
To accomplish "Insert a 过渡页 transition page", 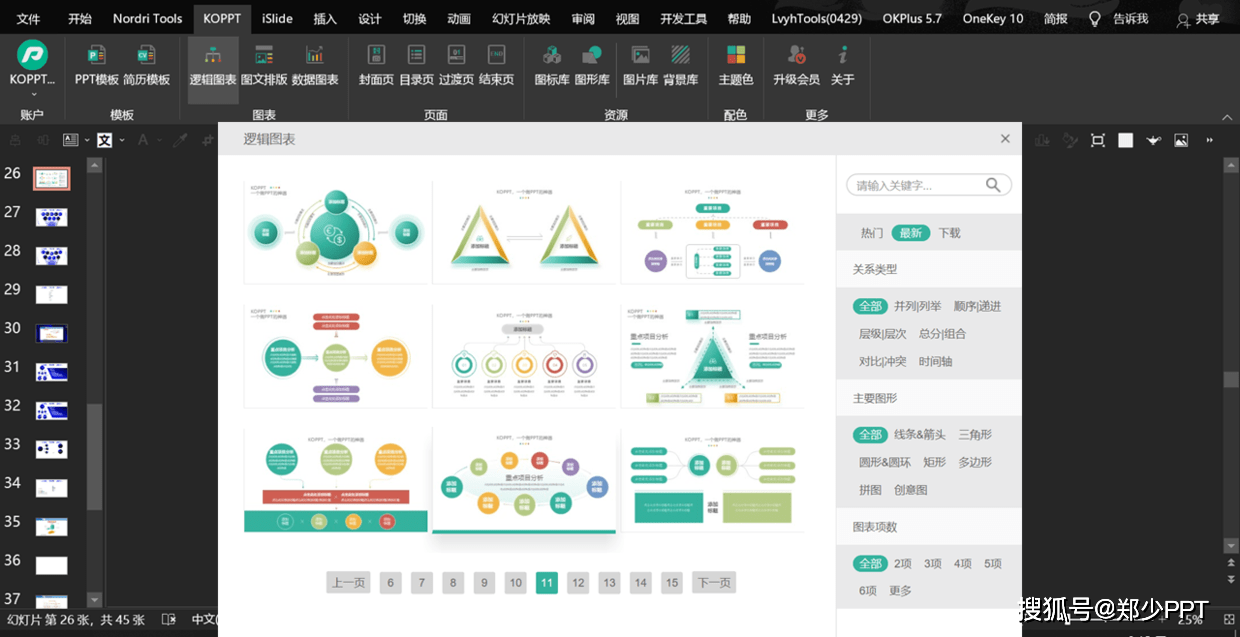I will 456,64.
